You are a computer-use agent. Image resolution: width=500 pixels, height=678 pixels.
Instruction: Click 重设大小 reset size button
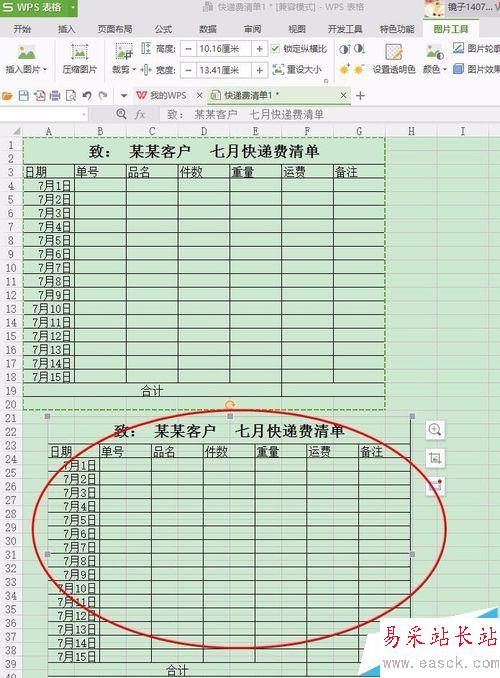coord(298,69)
